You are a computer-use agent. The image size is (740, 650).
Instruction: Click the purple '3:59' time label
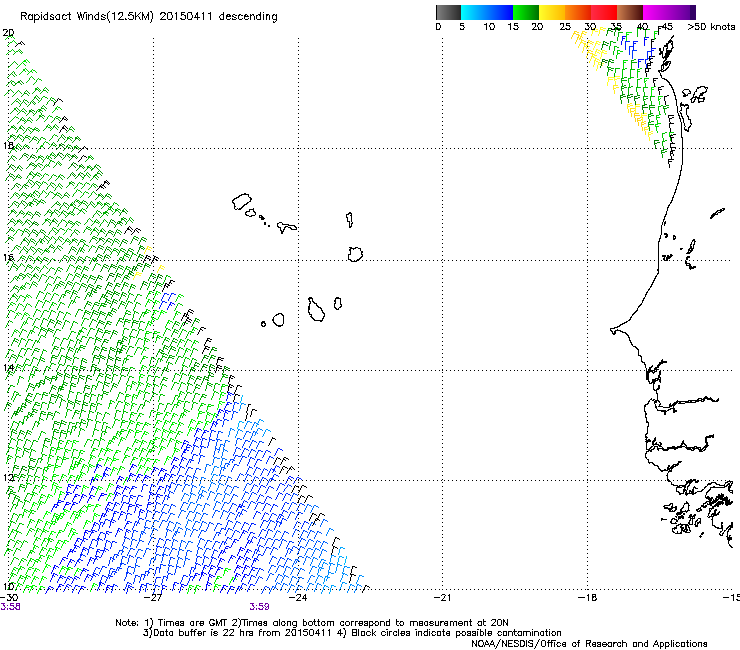tap(260, 607)
